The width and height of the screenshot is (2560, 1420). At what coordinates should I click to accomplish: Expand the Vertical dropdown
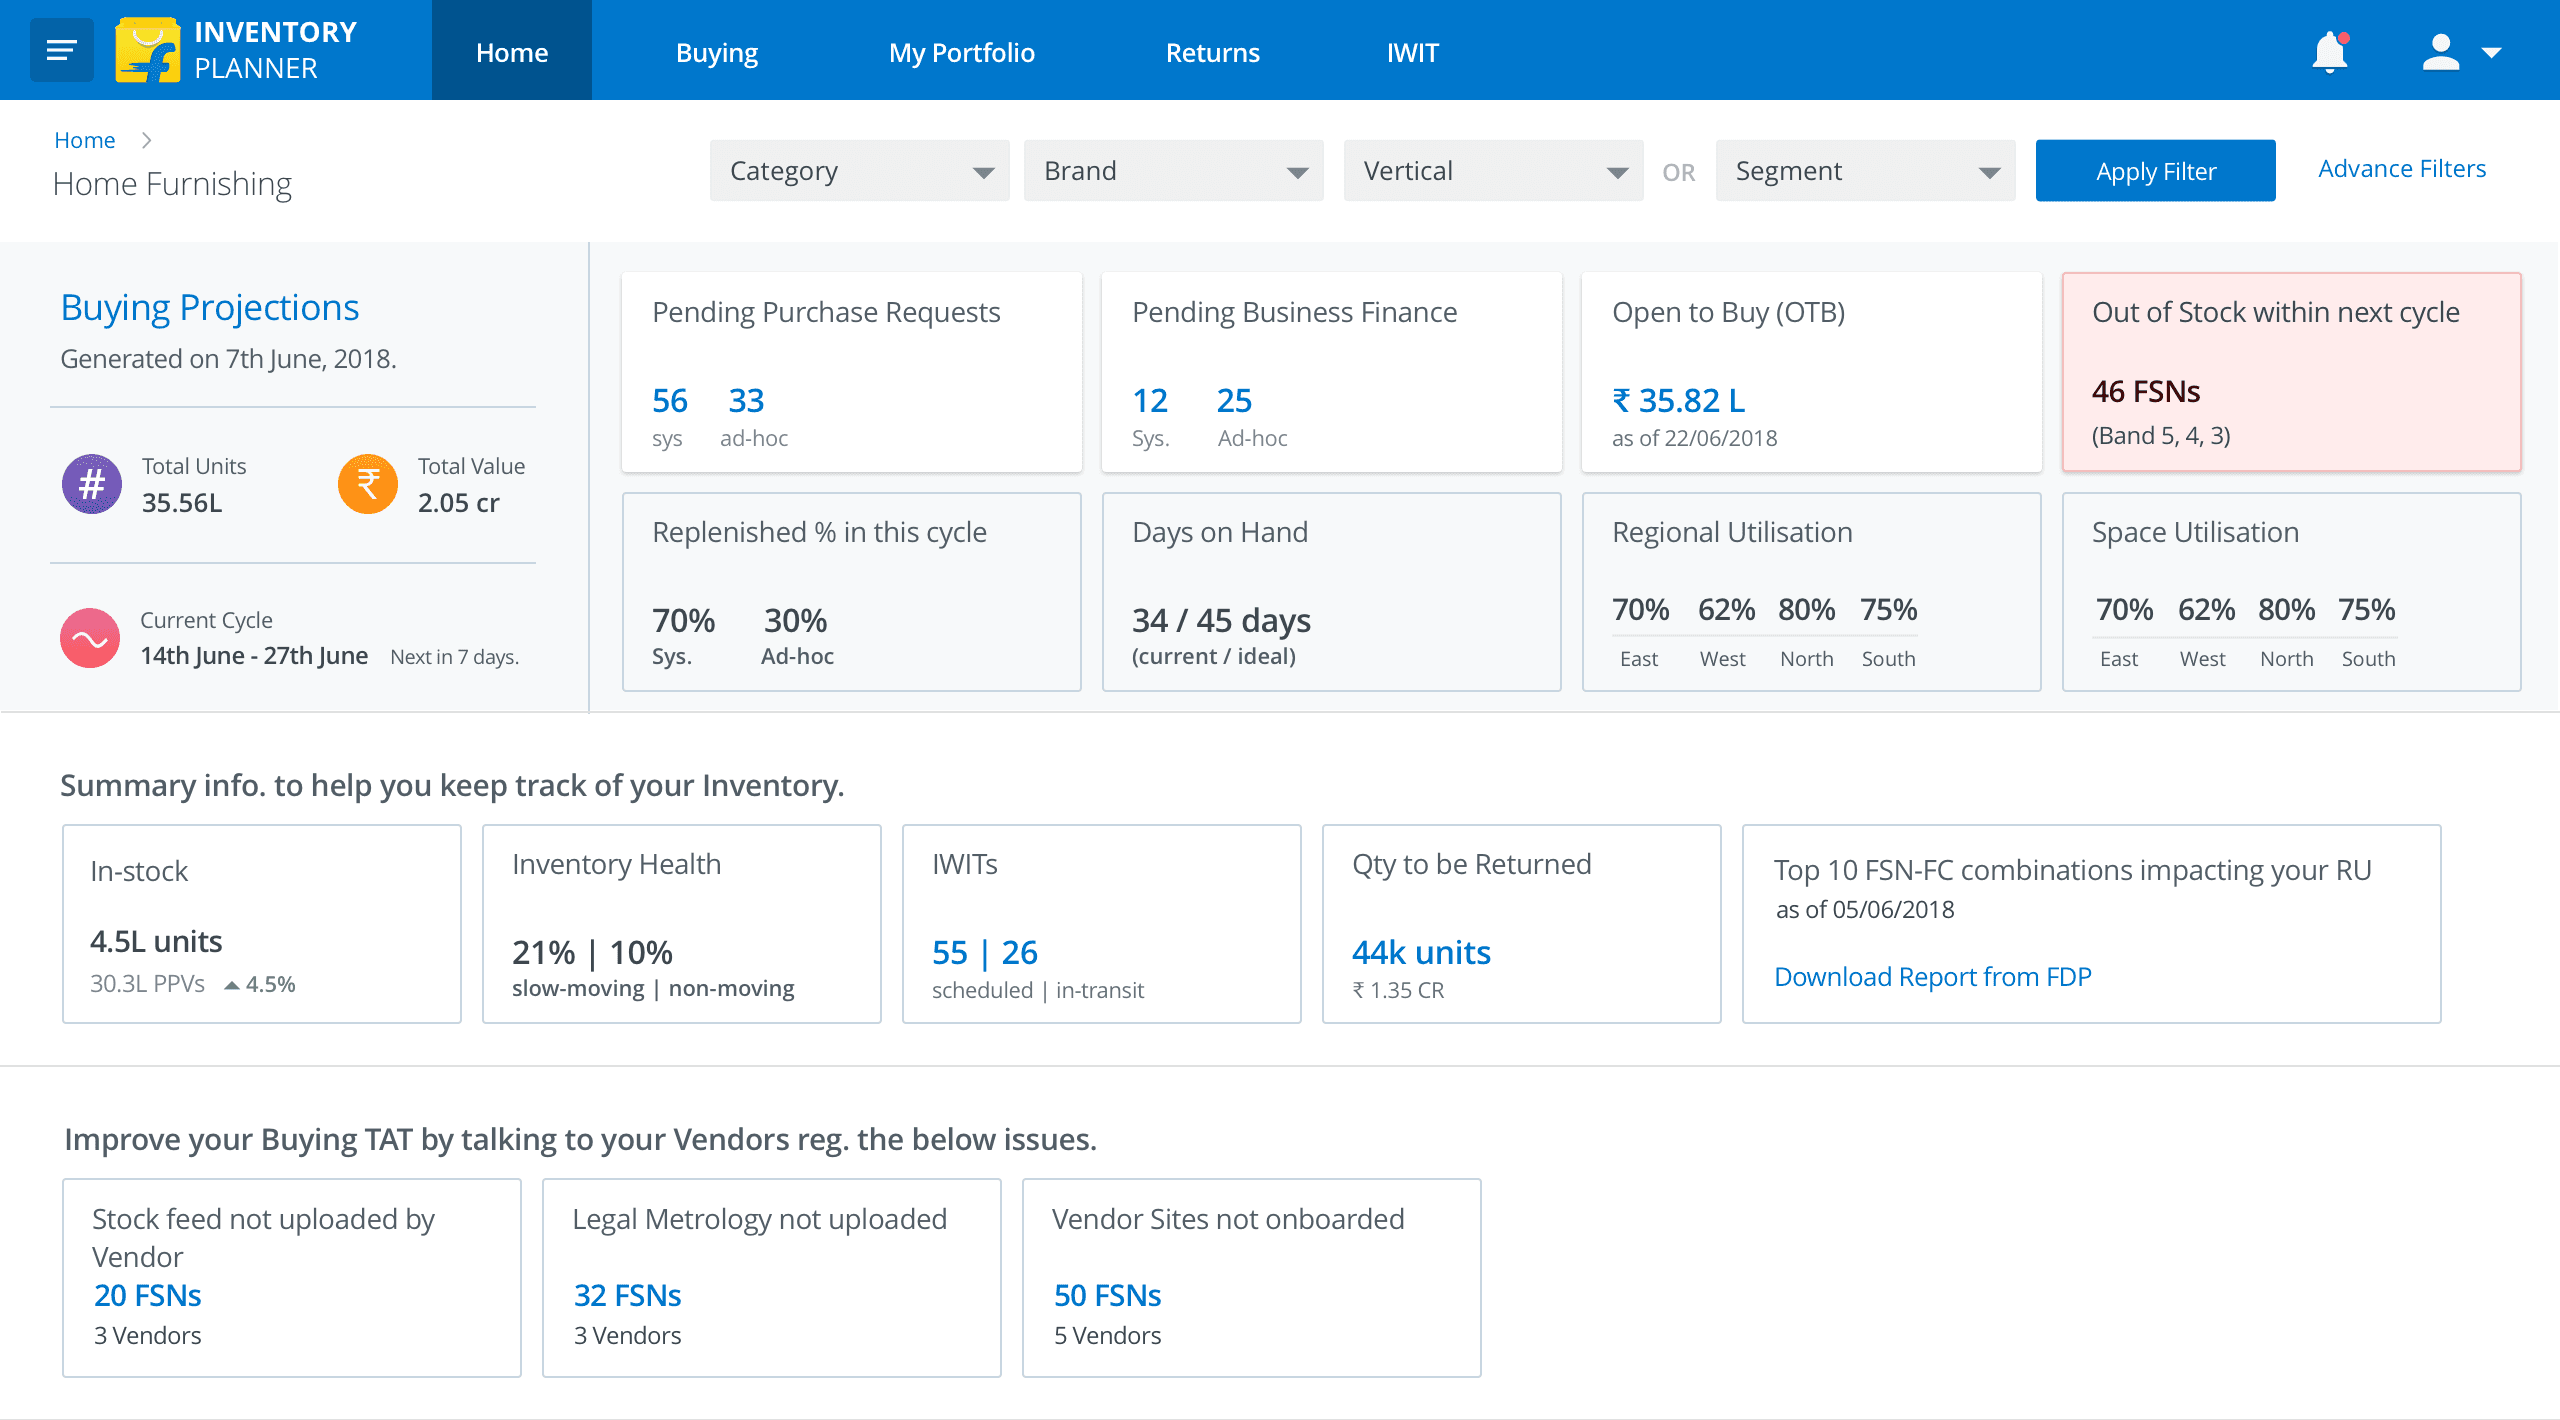[x=1493, y=171]
